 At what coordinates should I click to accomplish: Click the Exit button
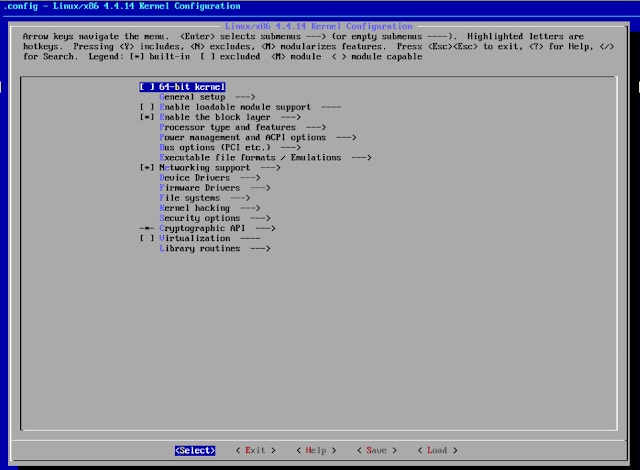tap(256, 450)
